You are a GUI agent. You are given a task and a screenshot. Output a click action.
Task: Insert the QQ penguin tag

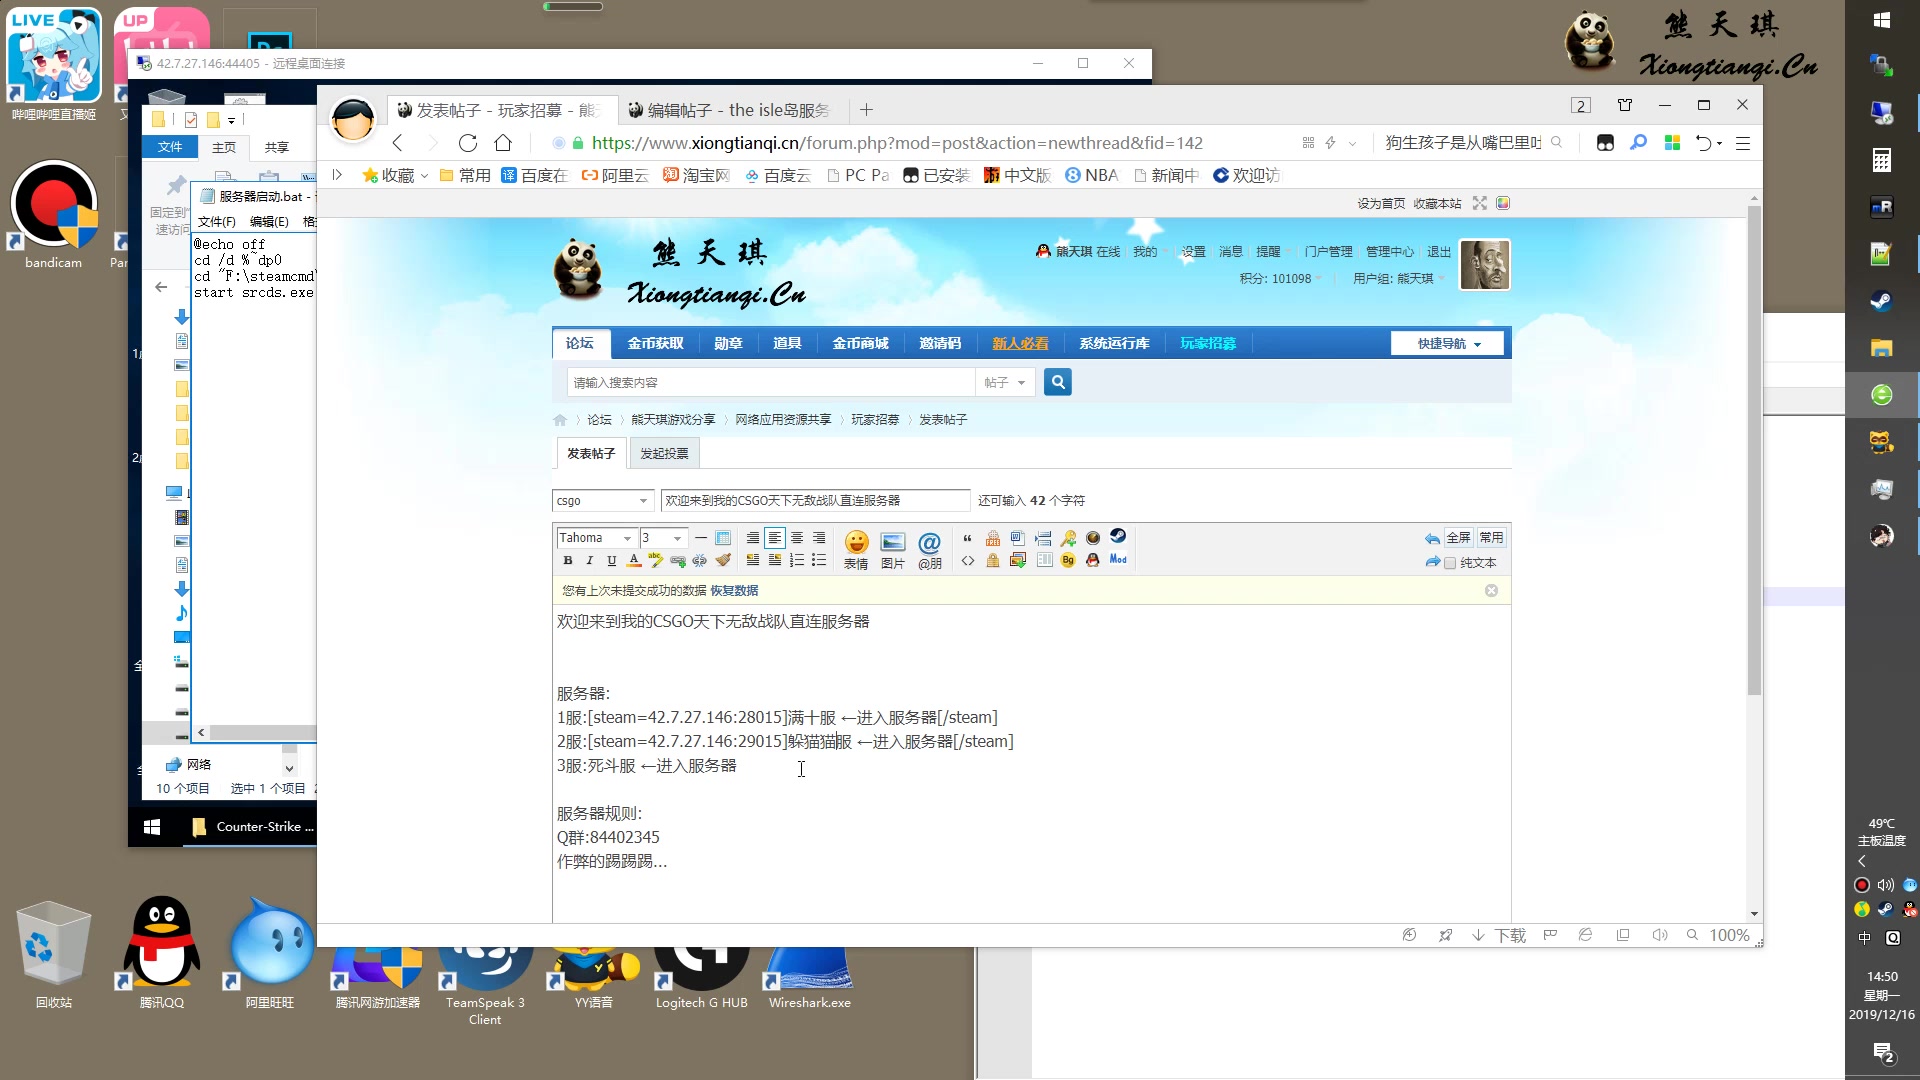[x=1092, y=560]
